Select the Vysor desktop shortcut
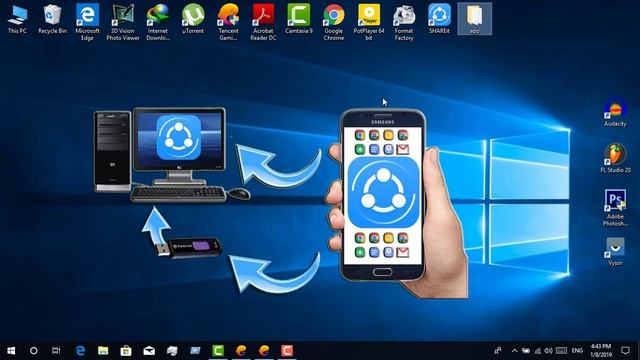The image size is (640, 360). point(615,252)
